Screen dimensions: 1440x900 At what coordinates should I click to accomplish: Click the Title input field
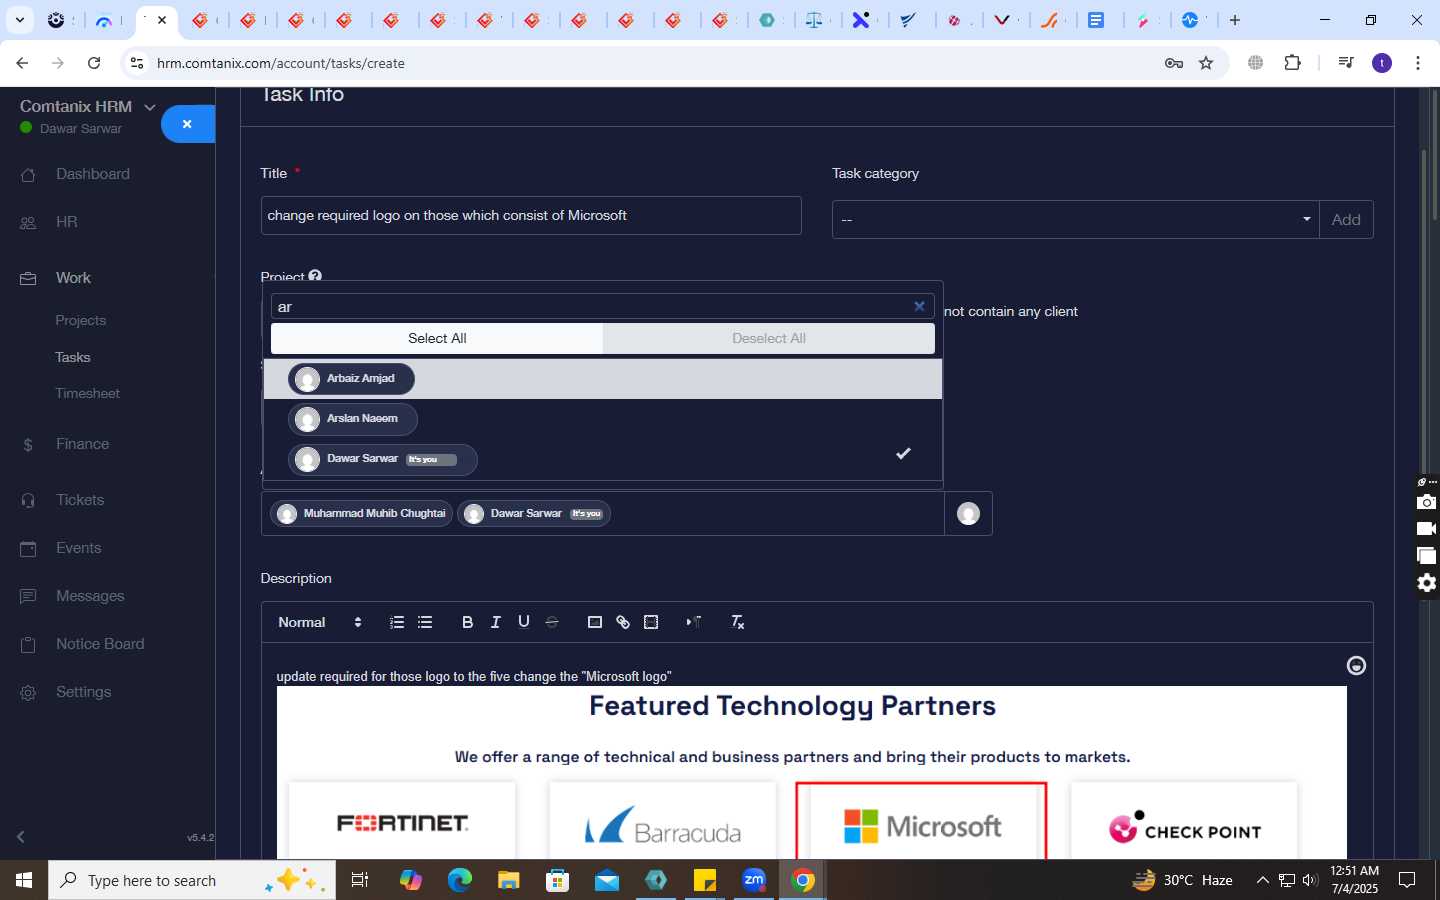[531, 215]
